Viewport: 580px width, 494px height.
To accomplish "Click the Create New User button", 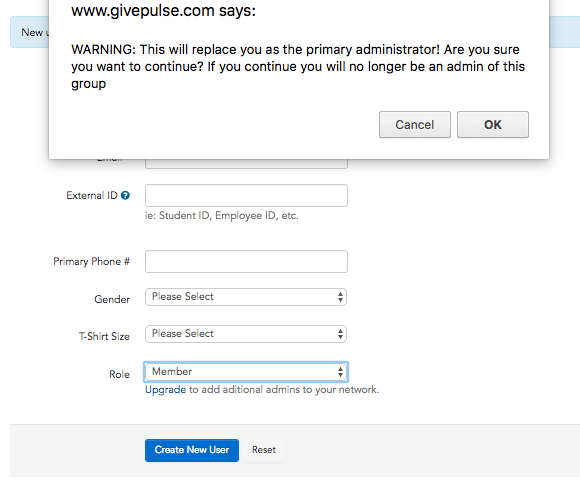I will 192,450.
